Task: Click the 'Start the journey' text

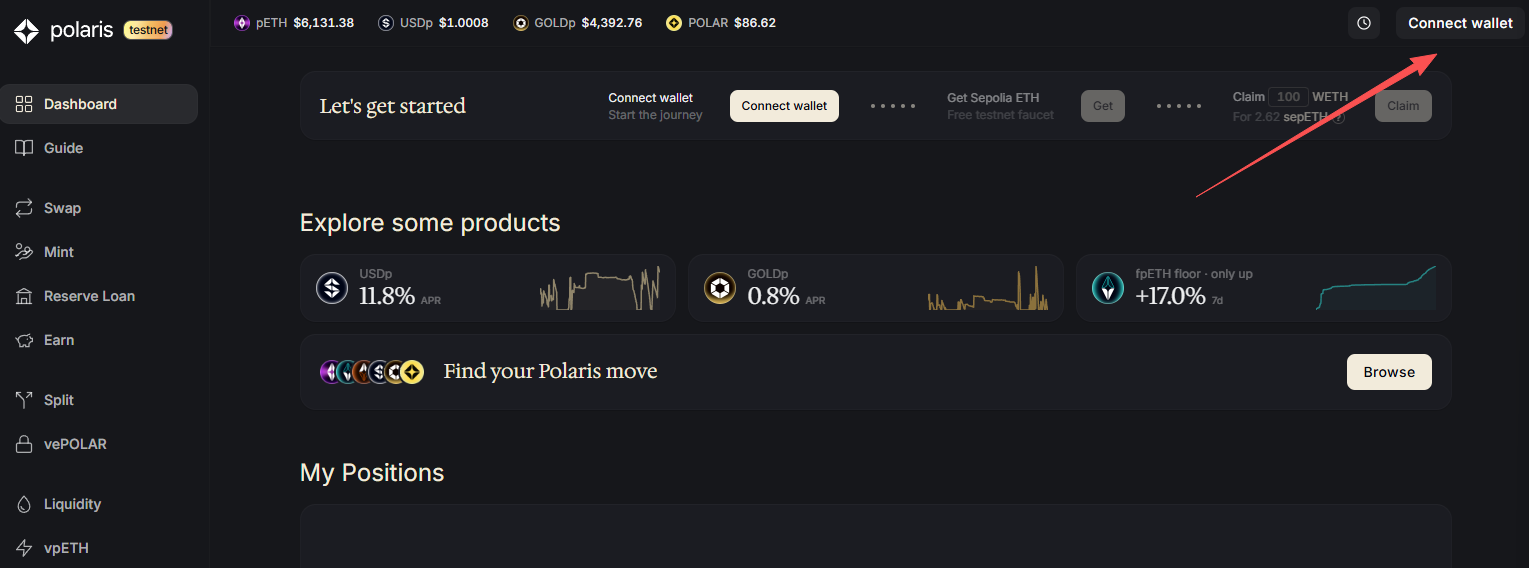Action: pyautogui.click(x=655, y=115)
